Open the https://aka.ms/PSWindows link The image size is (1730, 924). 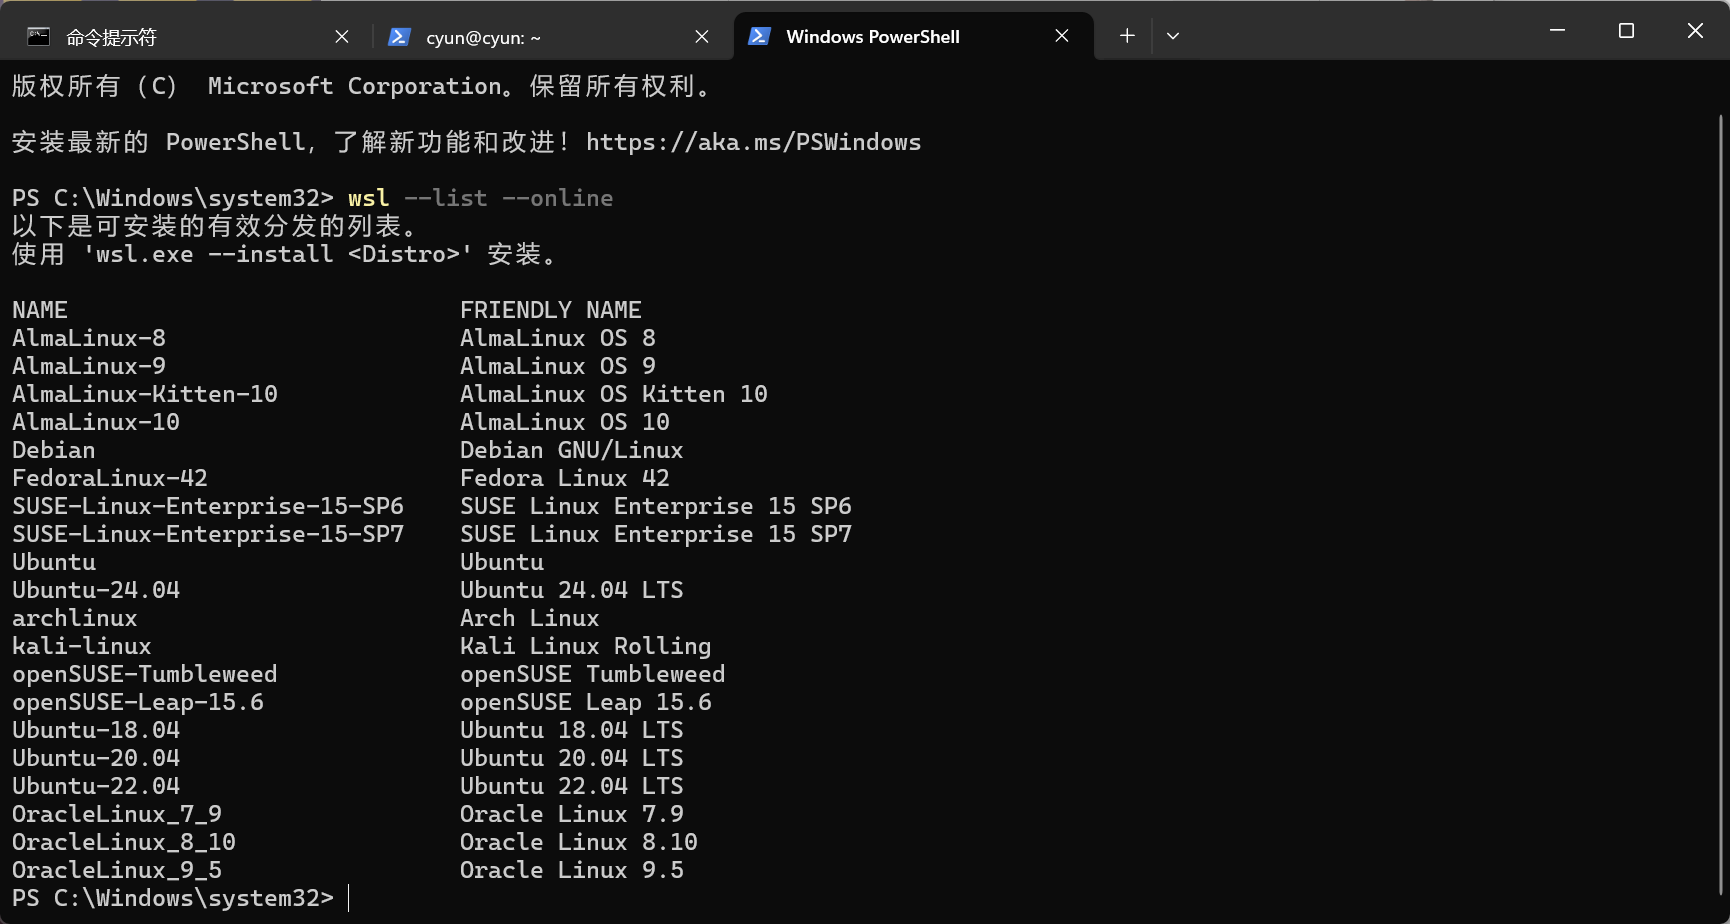(753, 142)
